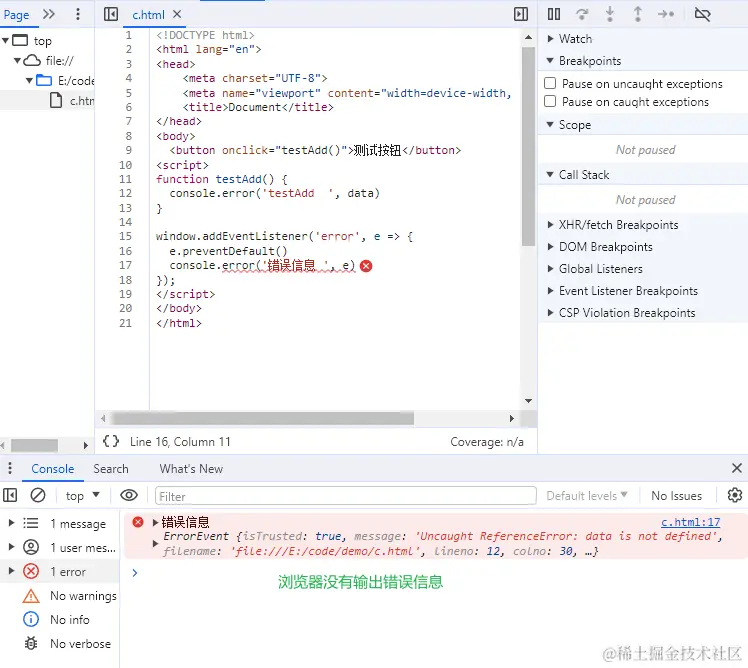This screenshot has width=748, height=668.
Task: Click the navigator horizontal scrollbar thumb
Action: click(34, 445)
